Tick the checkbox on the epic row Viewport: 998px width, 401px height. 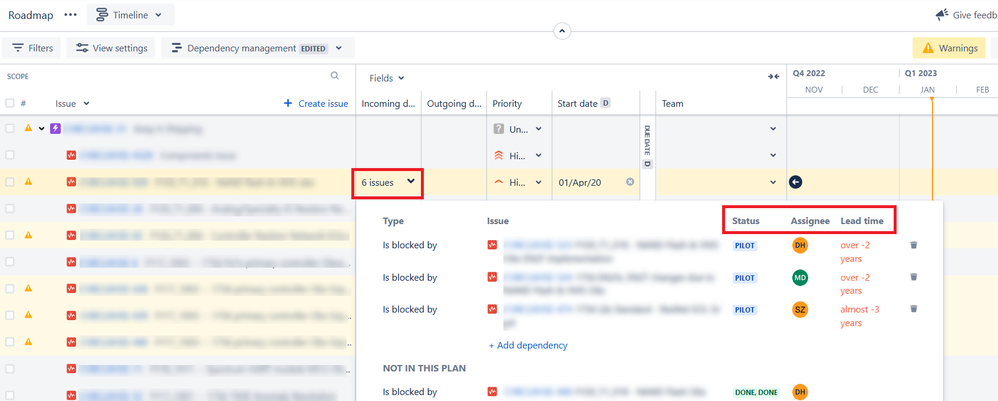click(10, 129)
